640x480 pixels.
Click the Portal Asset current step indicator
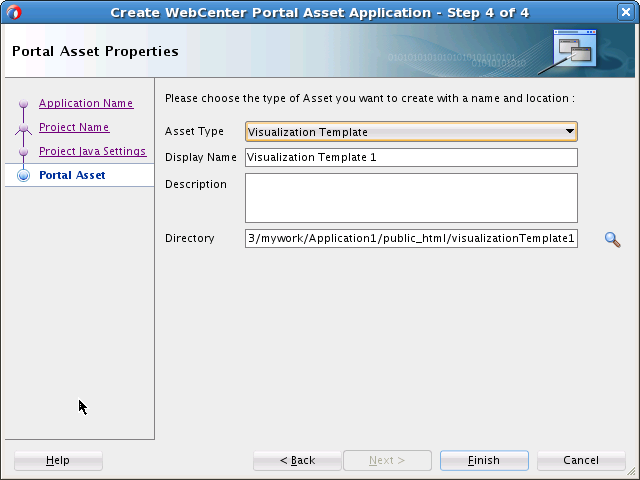(x=23, y=175)
